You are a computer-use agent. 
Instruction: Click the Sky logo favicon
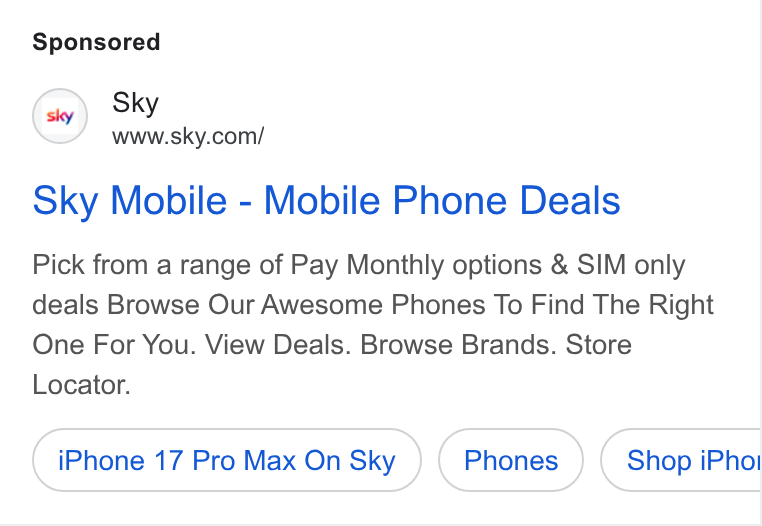pos(60,116)
